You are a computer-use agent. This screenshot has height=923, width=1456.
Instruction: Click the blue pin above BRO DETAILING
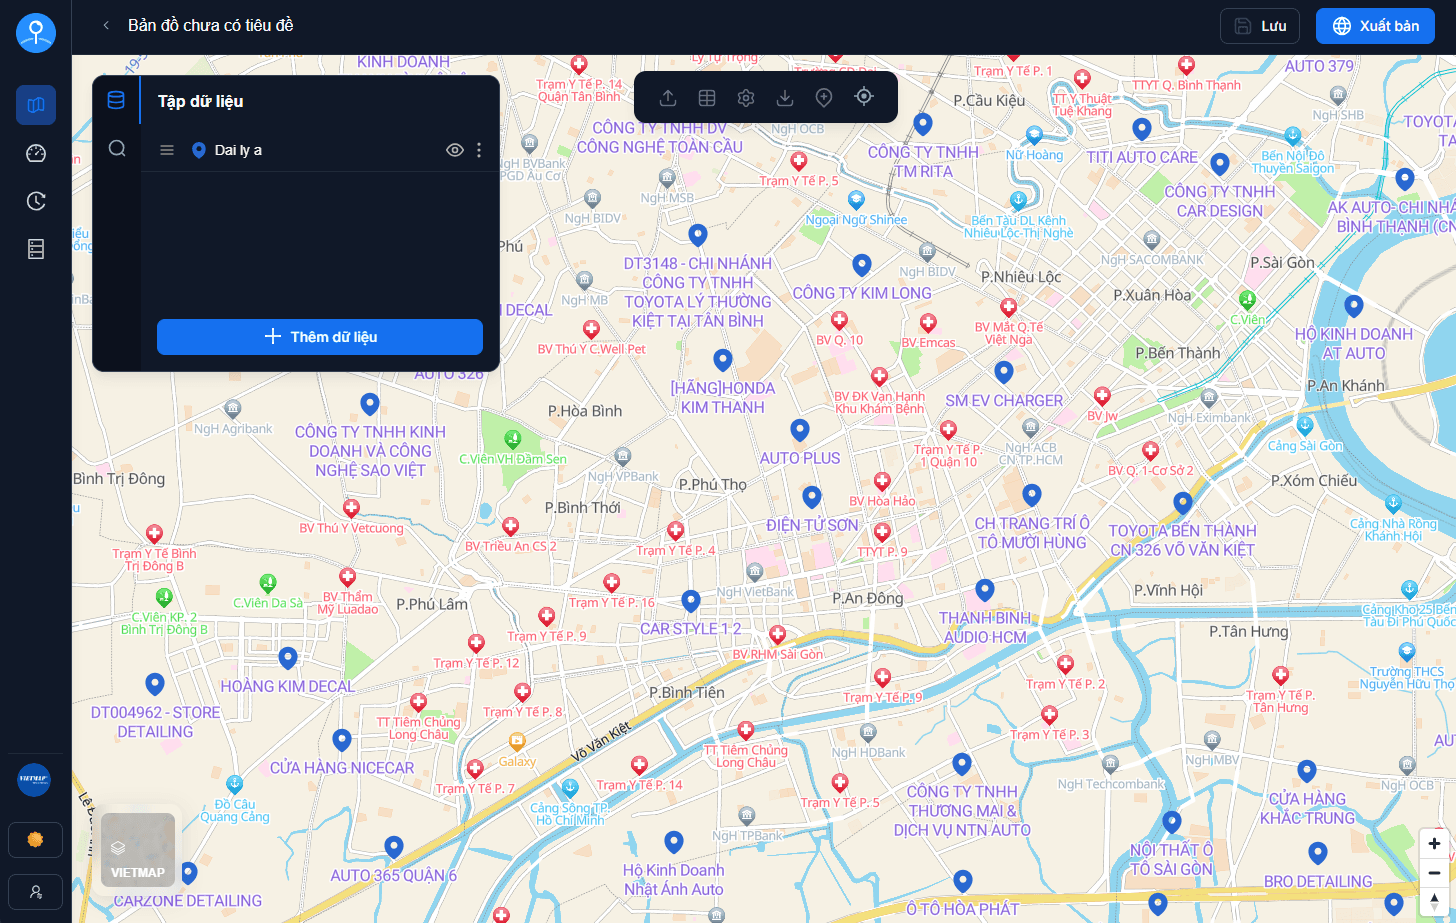click(1318, 853)
